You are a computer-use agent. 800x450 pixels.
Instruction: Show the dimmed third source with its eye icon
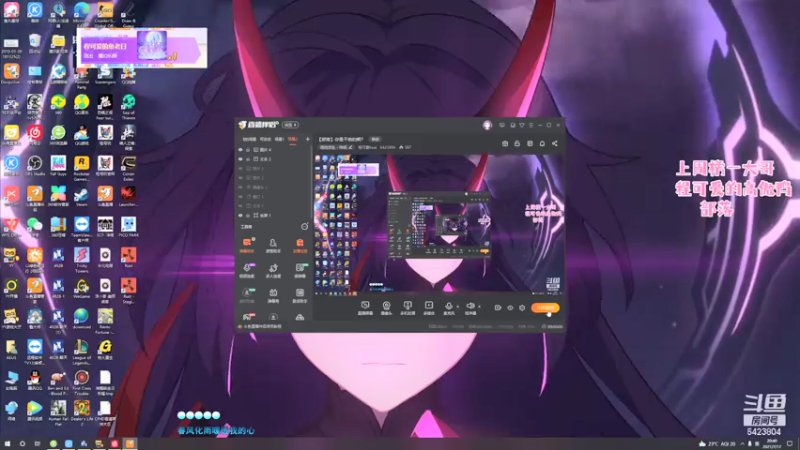[x=241, y=168]
